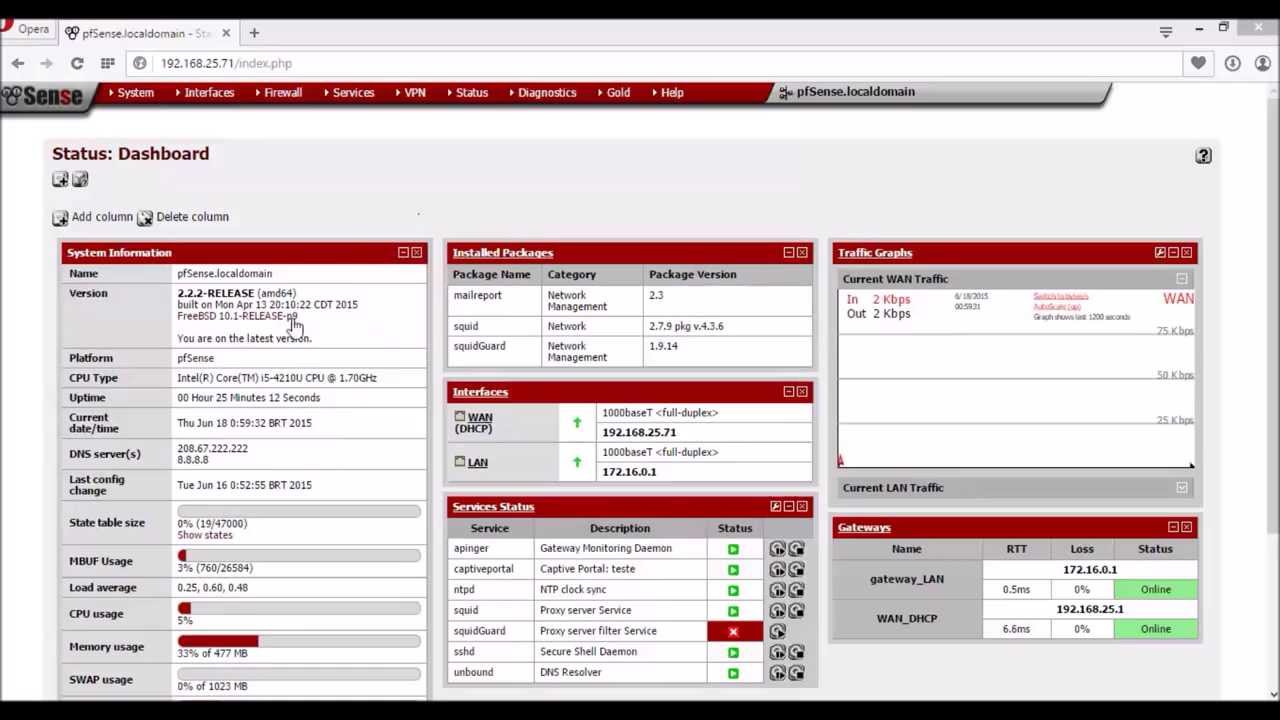Screen dimensions: 1280x720
Task: Restart the captiveportal service
Action: pos(777,569)
